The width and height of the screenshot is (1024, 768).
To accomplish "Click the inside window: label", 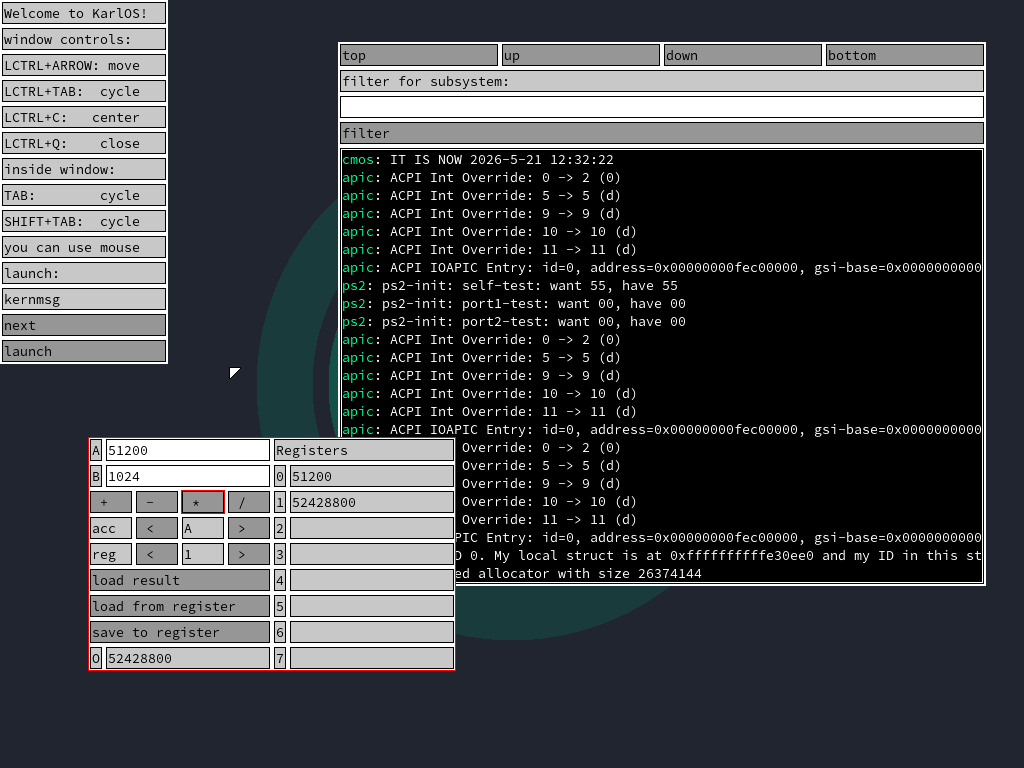I will [x=84, y=169].
